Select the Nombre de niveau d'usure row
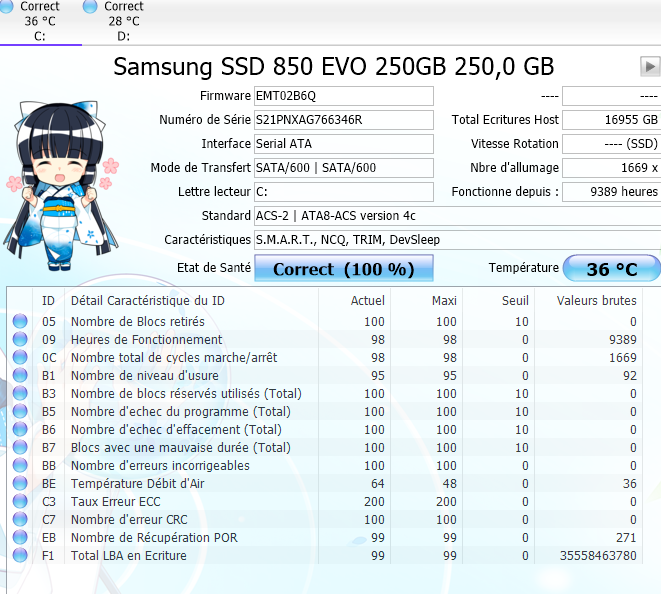 325,375
